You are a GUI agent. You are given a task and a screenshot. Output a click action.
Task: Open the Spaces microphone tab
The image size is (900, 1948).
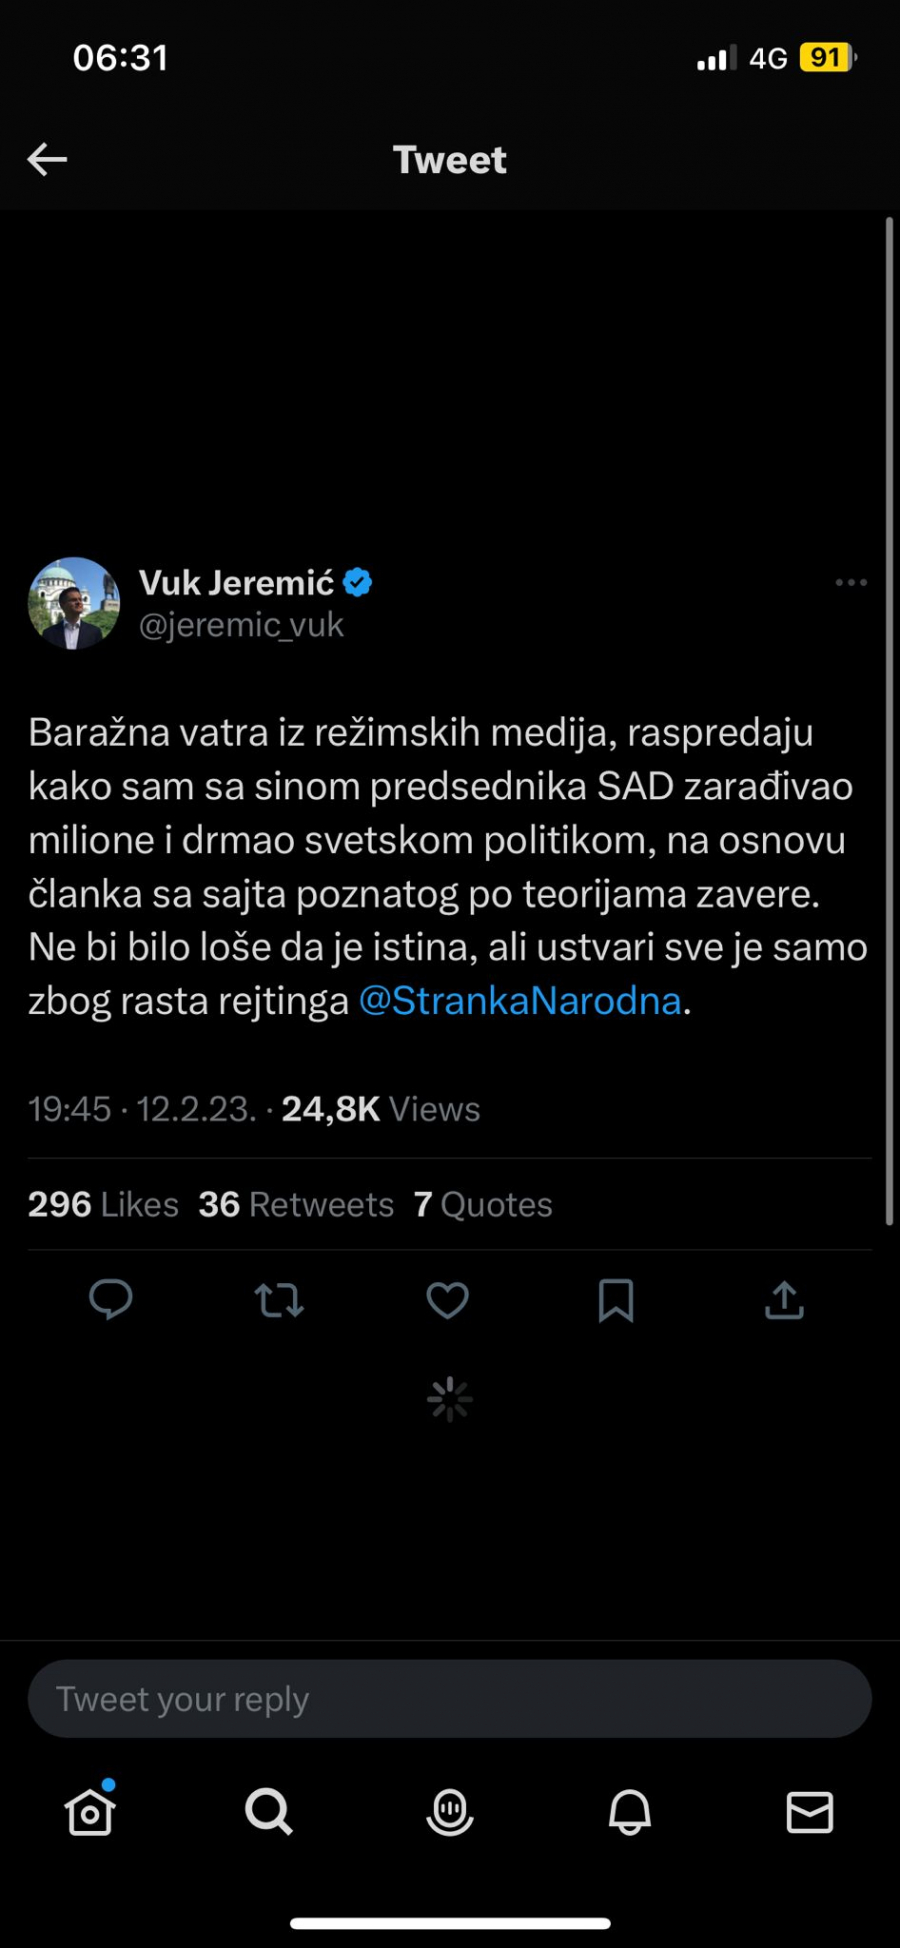[x=450, y=1811]
